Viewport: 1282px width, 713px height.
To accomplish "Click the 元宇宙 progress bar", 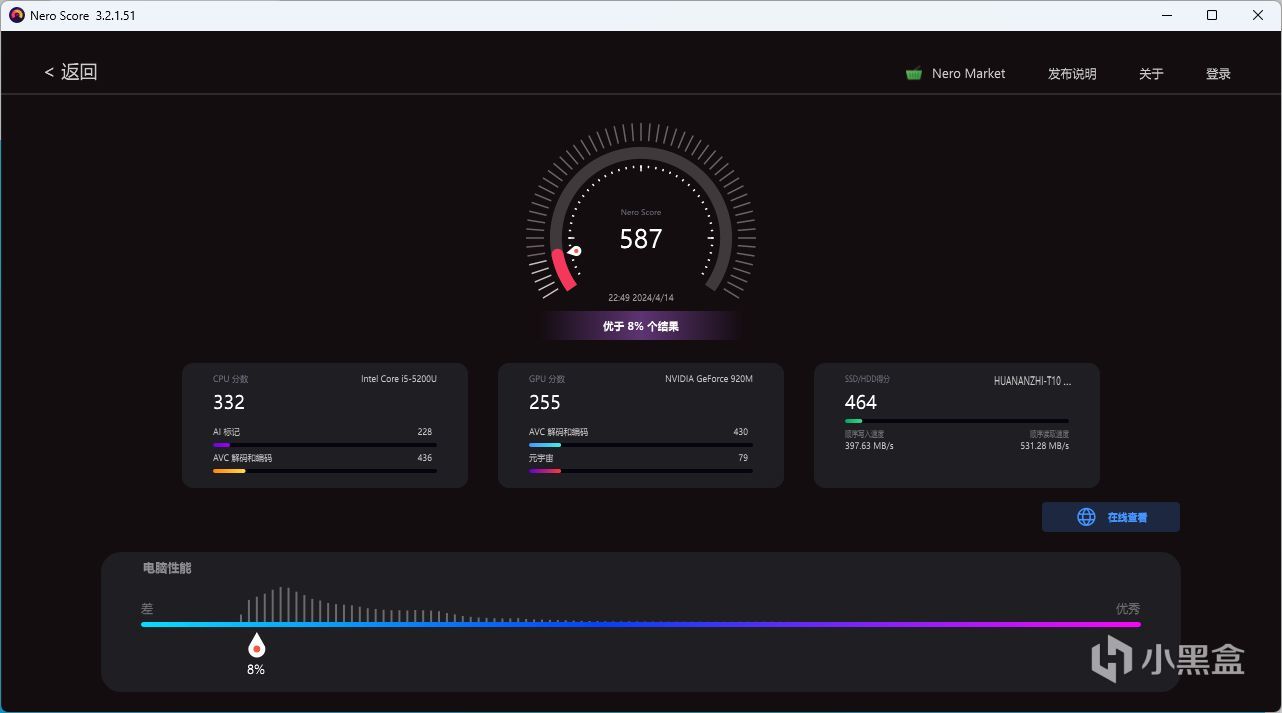I will click(640, 471).
